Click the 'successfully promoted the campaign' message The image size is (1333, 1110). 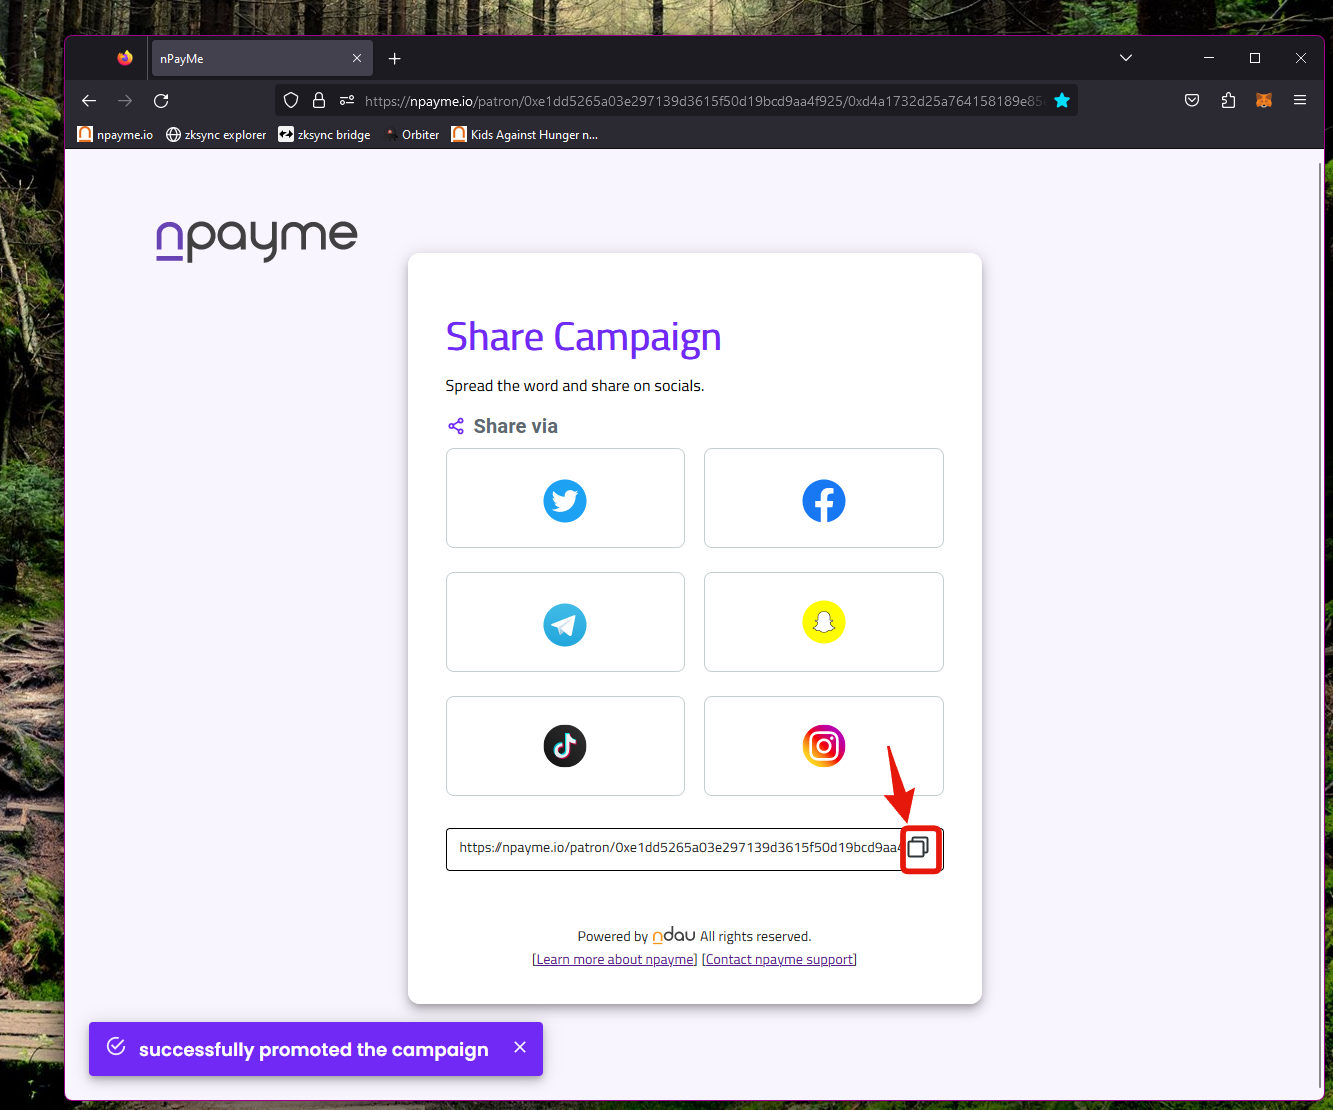314,1049
